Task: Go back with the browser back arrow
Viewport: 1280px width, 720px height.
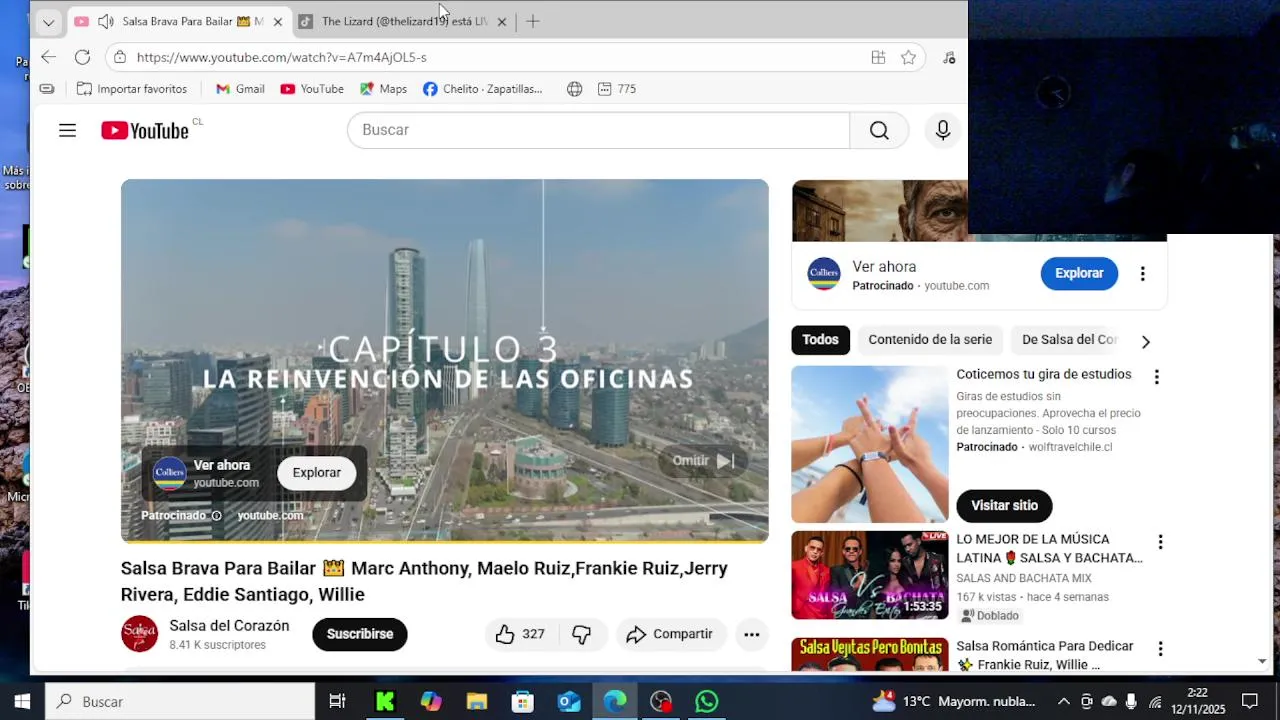Action: pyautogui.click(x=48, y=57)
